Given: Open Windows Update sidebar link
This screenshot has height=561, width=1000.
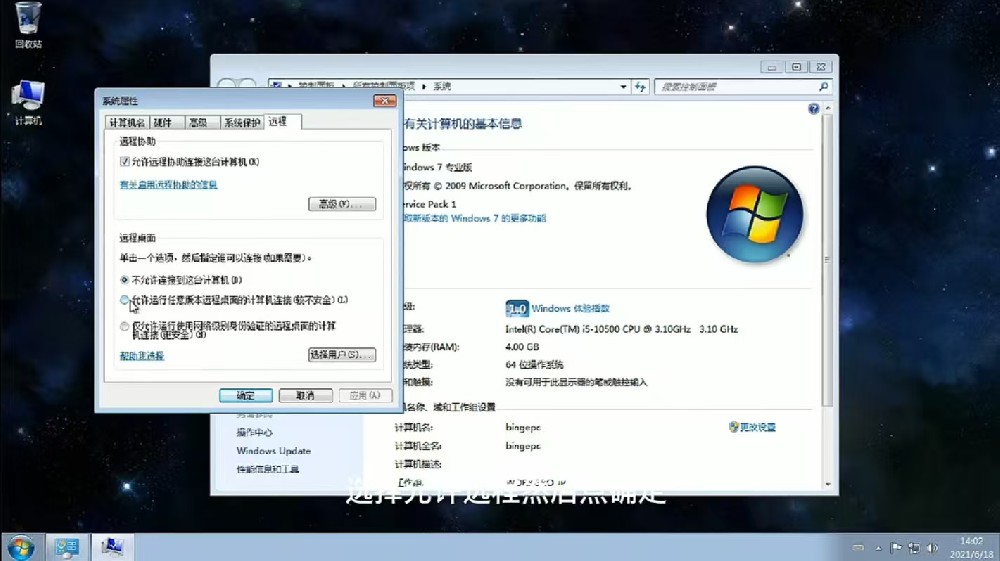Looking at the screenshot, I should (x=274, y=451).
